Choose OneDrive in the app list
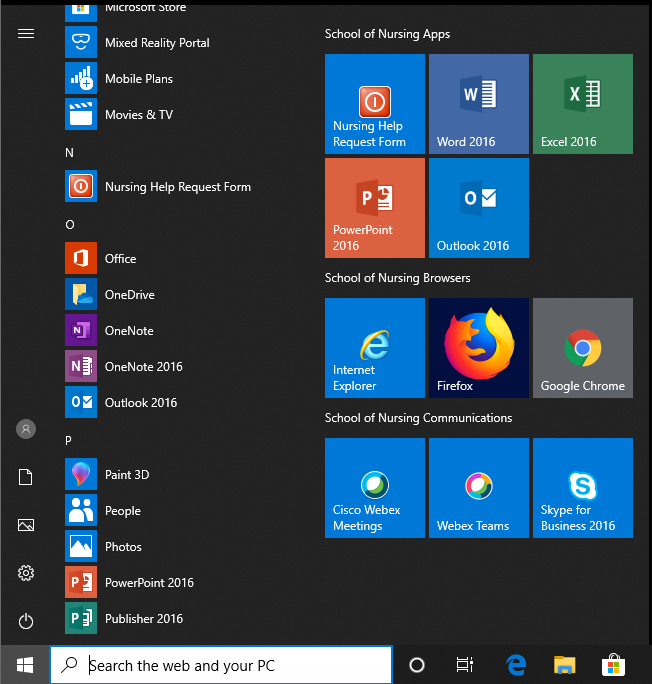The image size is (652, 684). coord(129,295)
